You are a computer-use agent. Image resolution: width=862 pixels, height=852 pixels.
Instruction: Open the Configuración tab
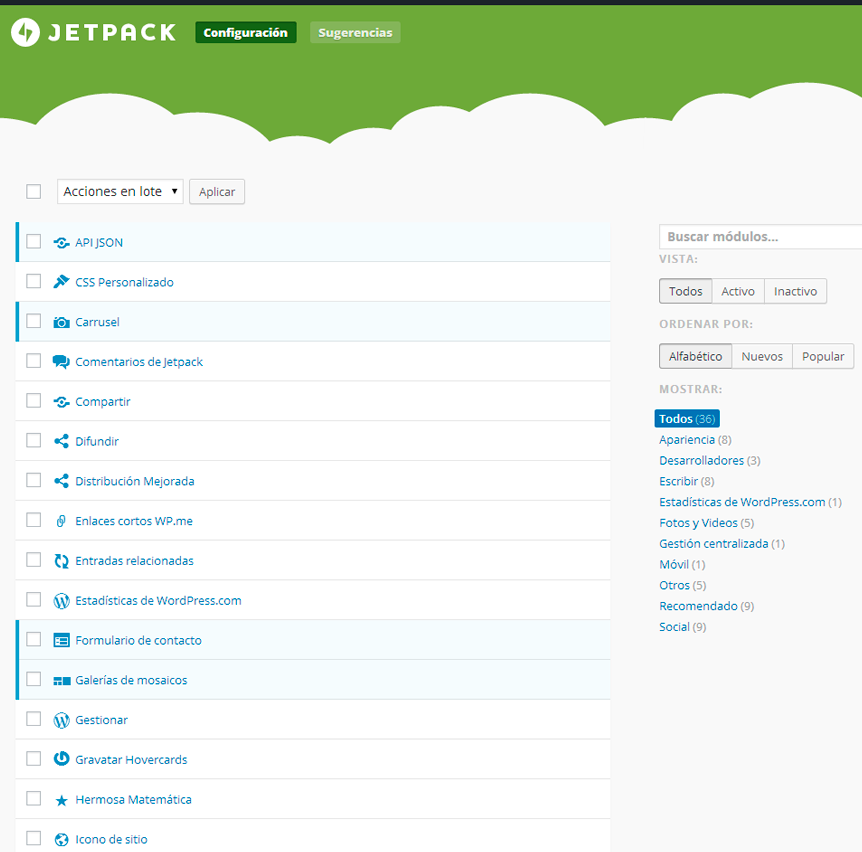pyautogui.click(x=245, y=33)
